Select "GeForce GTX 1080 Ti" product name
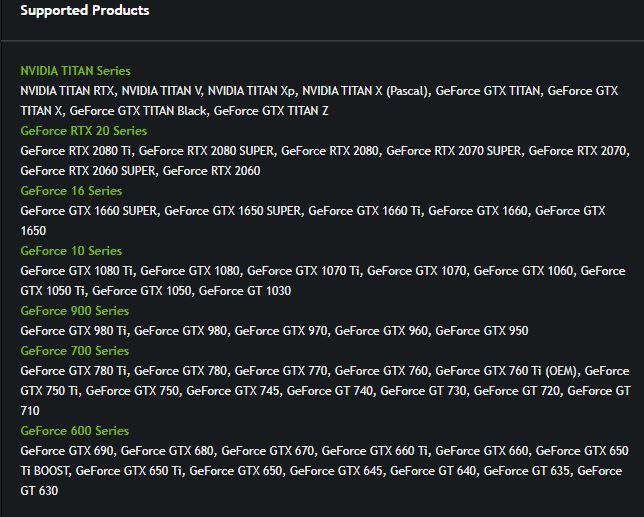The height and width of the screenshot is (517, 644). 76,271
